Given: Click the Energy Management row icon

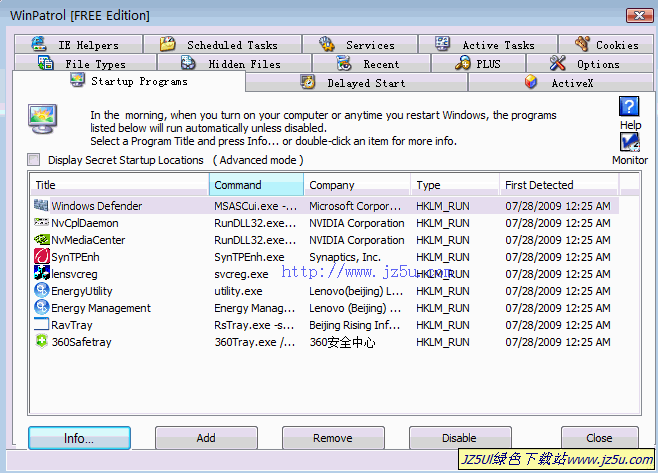Looking at the screenshot, I should tap(42, 307).
